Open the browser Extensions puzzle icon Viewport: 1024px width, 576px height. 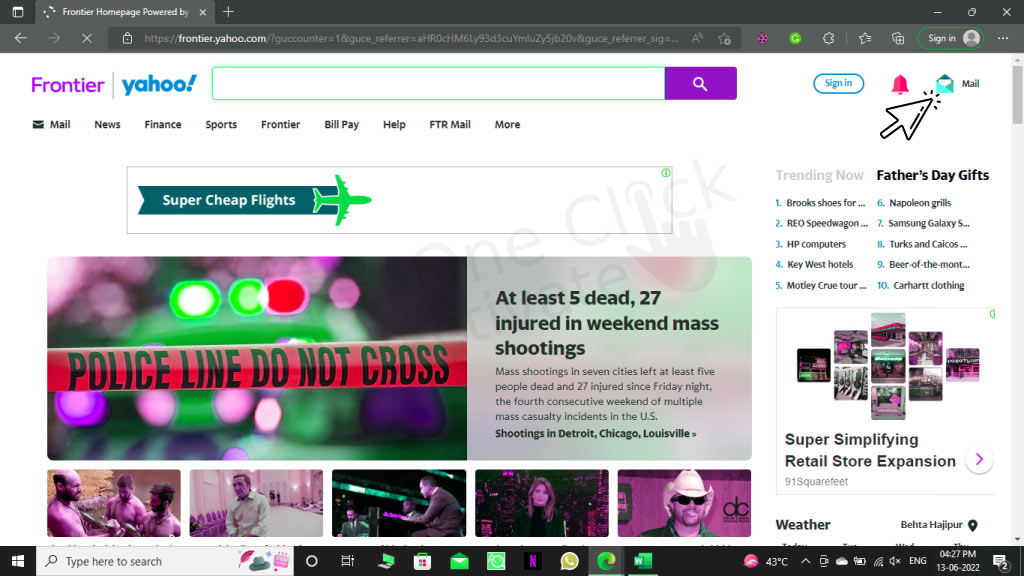(x=829, y=39)
